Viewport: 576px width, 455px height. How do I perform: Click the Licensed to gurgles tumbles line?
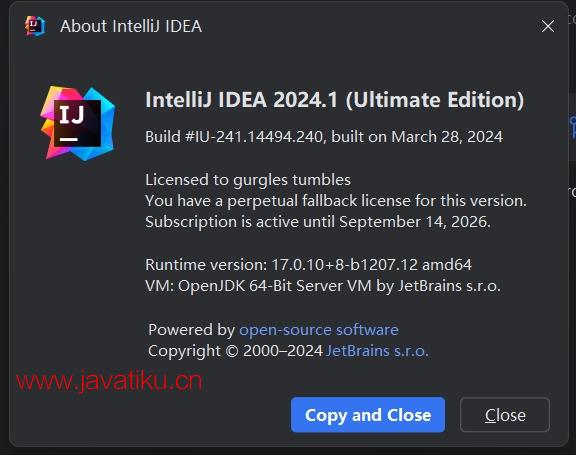pos(248,180)
